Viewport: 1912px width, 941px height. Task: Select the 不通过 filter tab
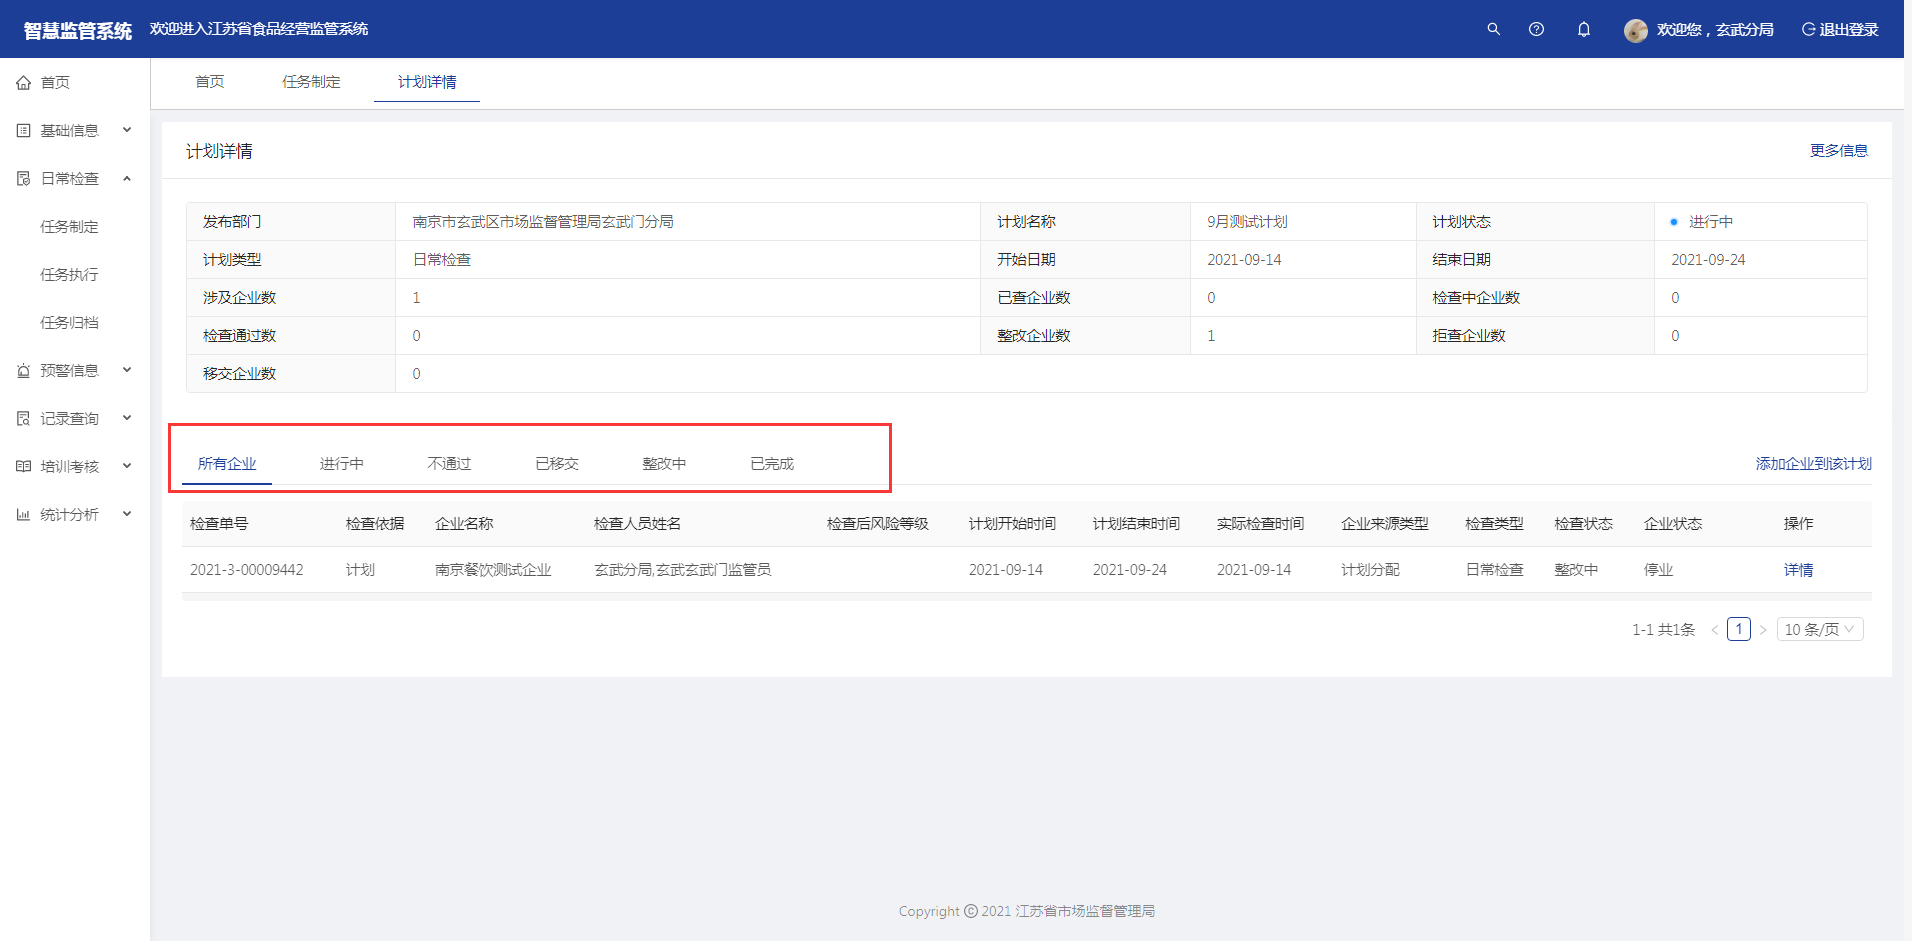(449, 464)
